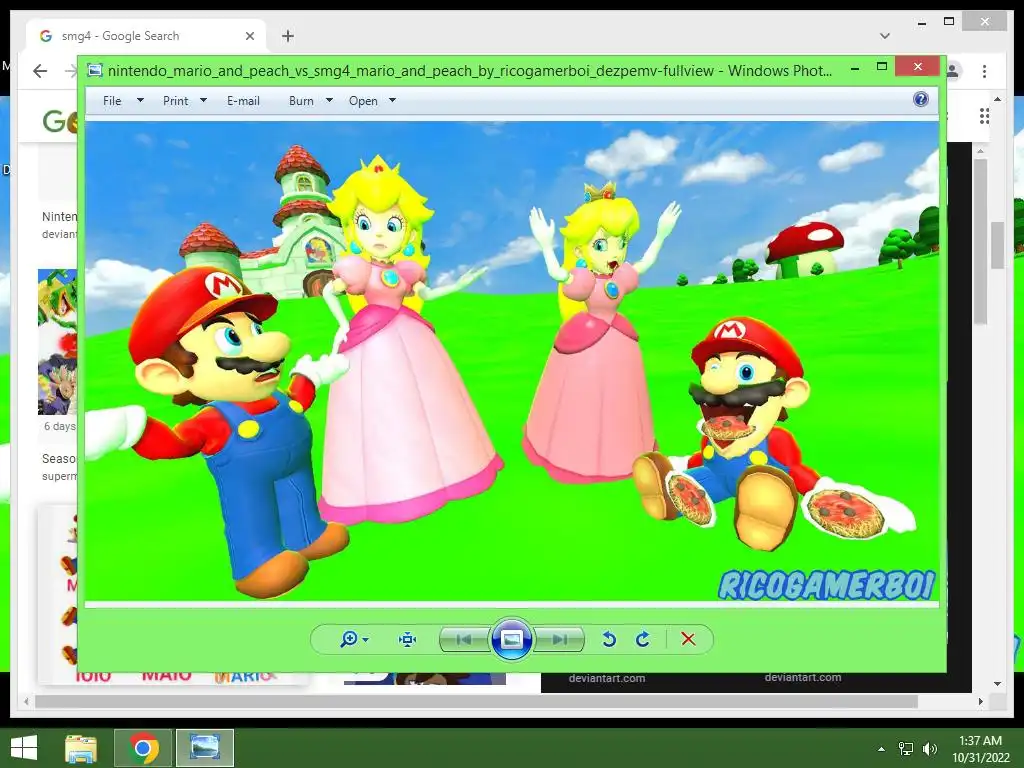Click the scroll down arrow in Chrome
The width and height of the screenshot is (1024, 768).
[997, 683]
